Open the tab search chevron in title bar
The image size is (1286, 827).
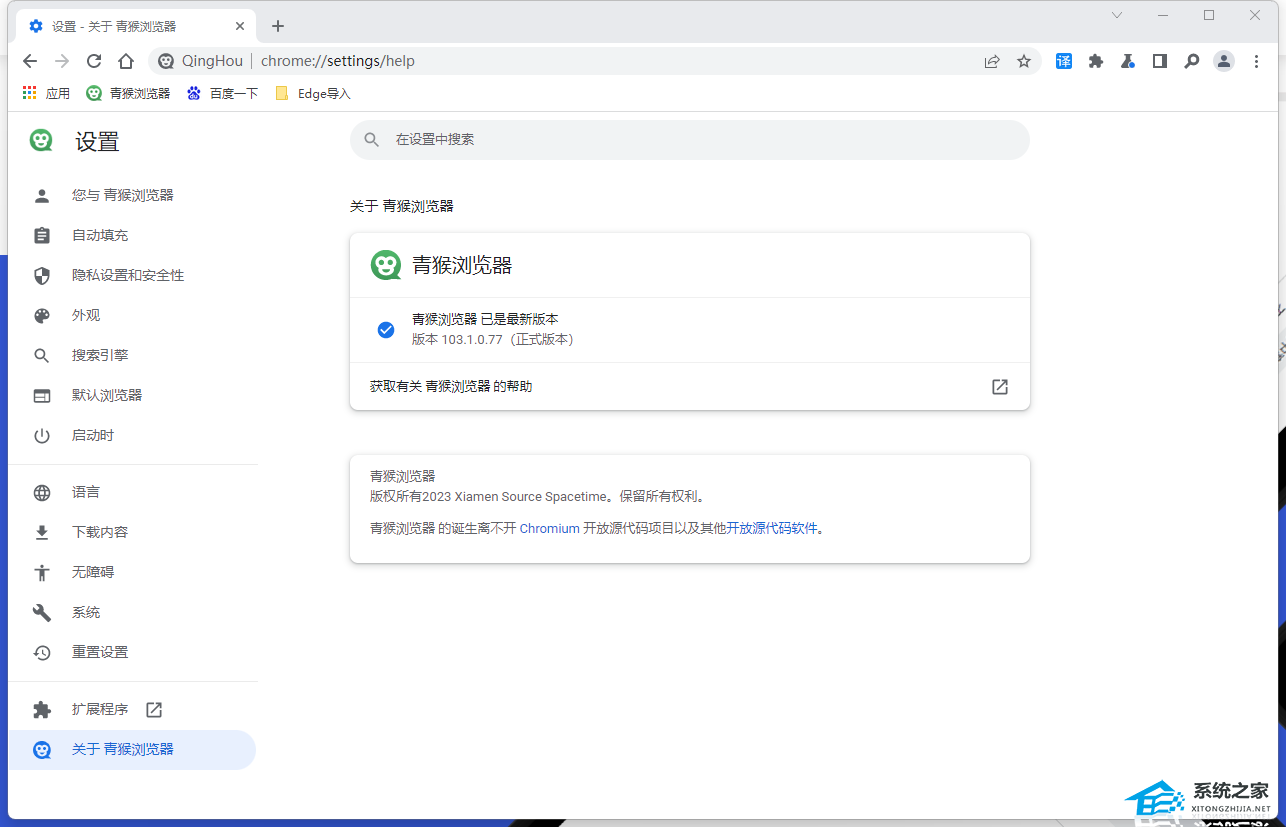(x=1117, y=15)
